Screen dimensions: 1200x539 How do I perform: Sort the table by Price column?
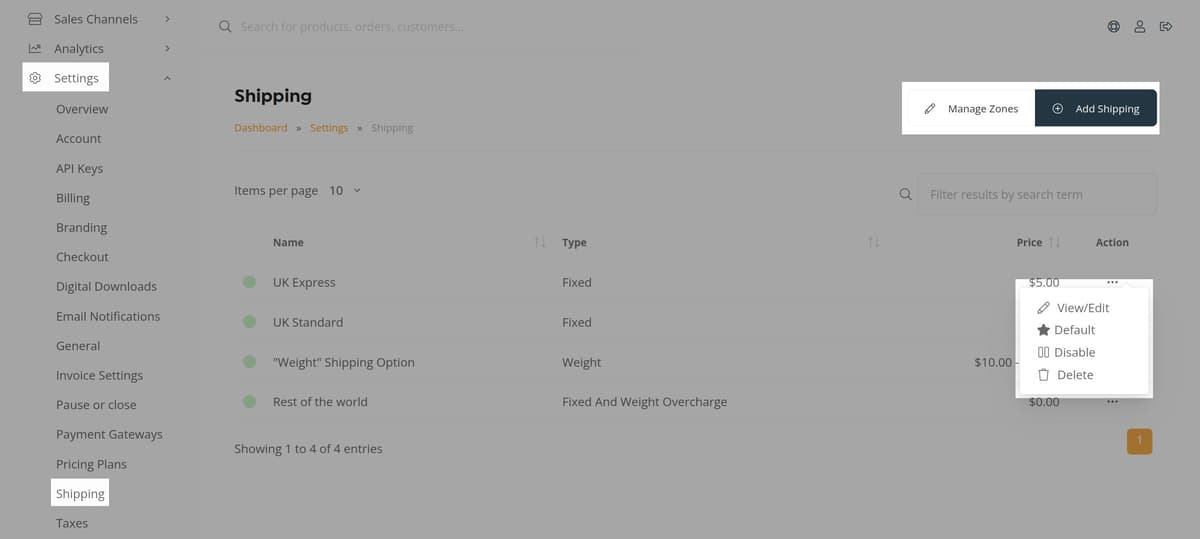[1054, 243]
